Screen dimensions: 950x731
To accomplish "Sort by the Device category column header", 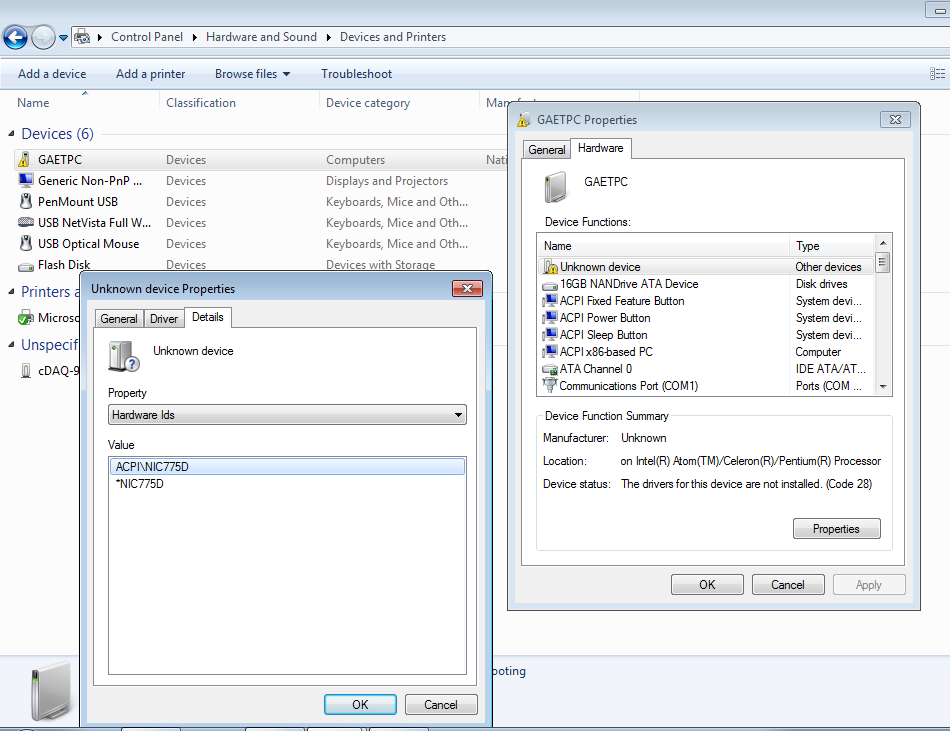I will [399, 103].
